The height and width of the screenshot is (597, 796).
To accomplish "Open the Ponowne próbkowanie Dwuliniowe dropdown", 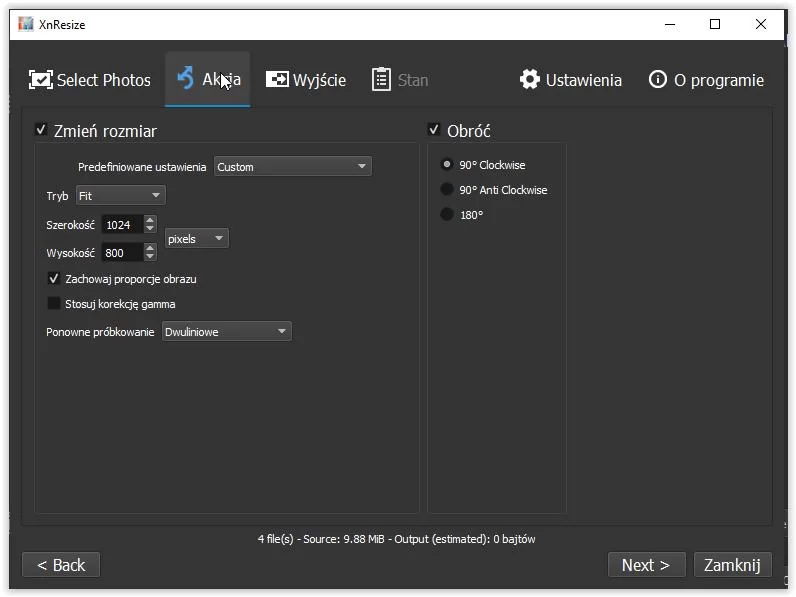I will click(x=227, y=332).
